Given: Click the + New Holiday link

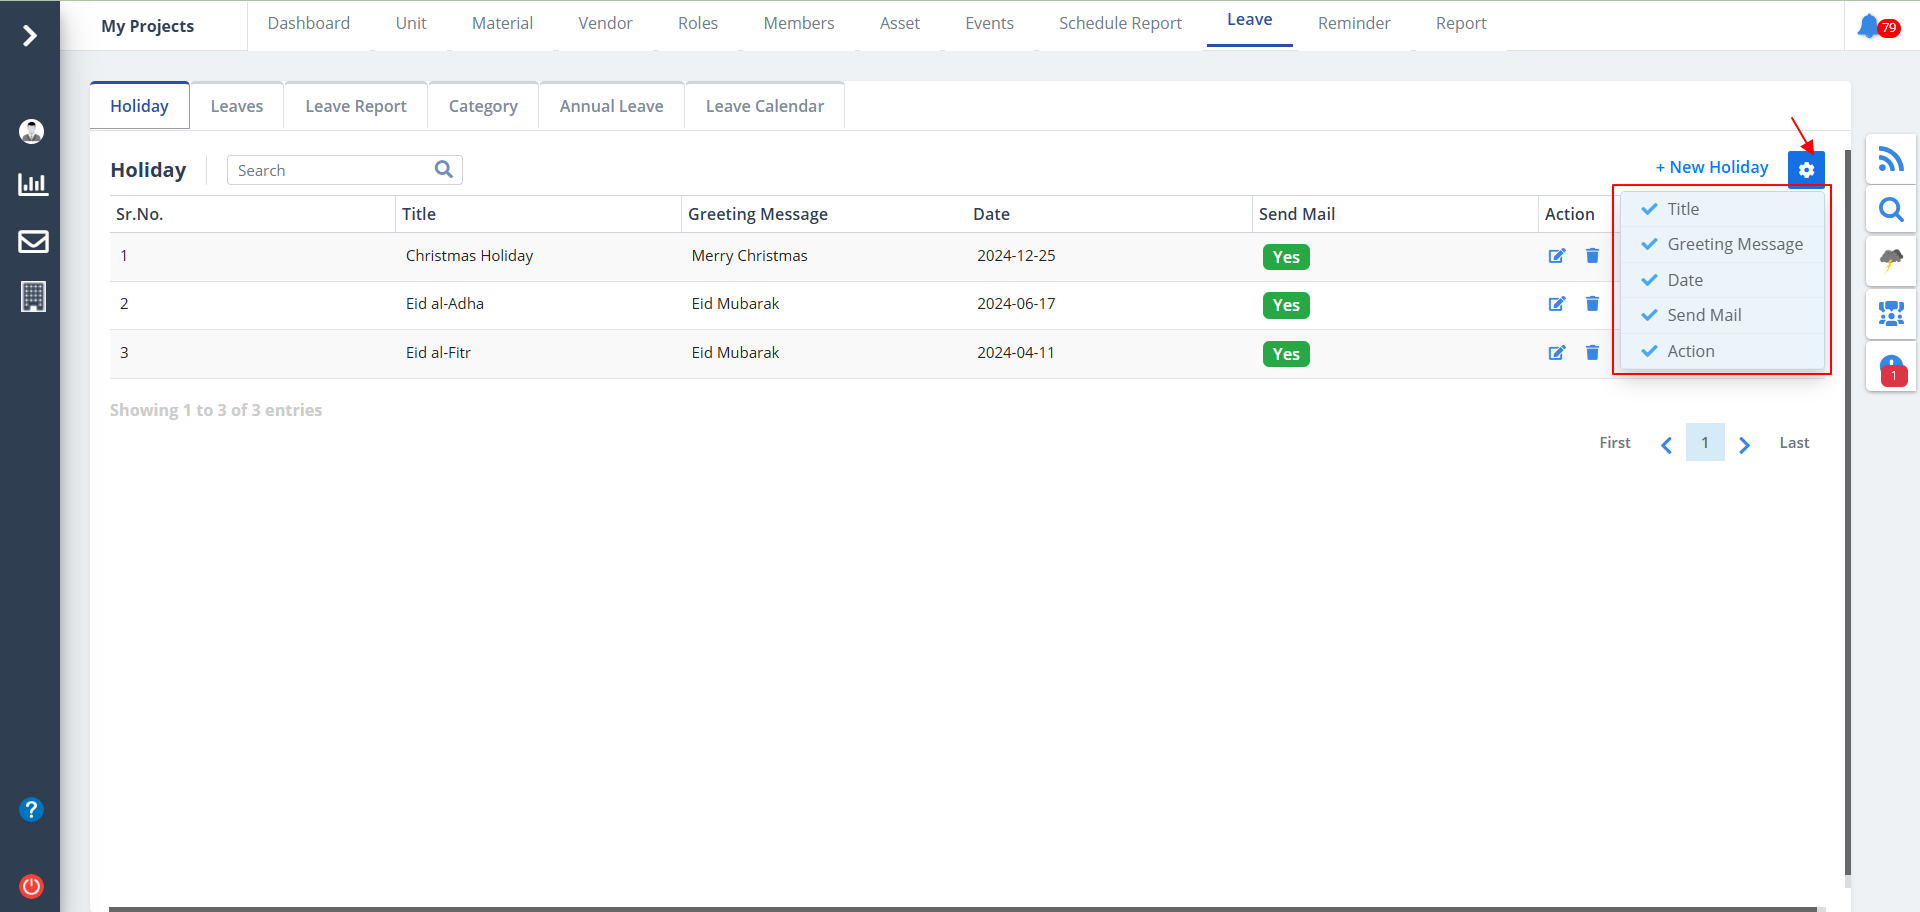Looking at the screenshot, I should (x=1711, y=167).
